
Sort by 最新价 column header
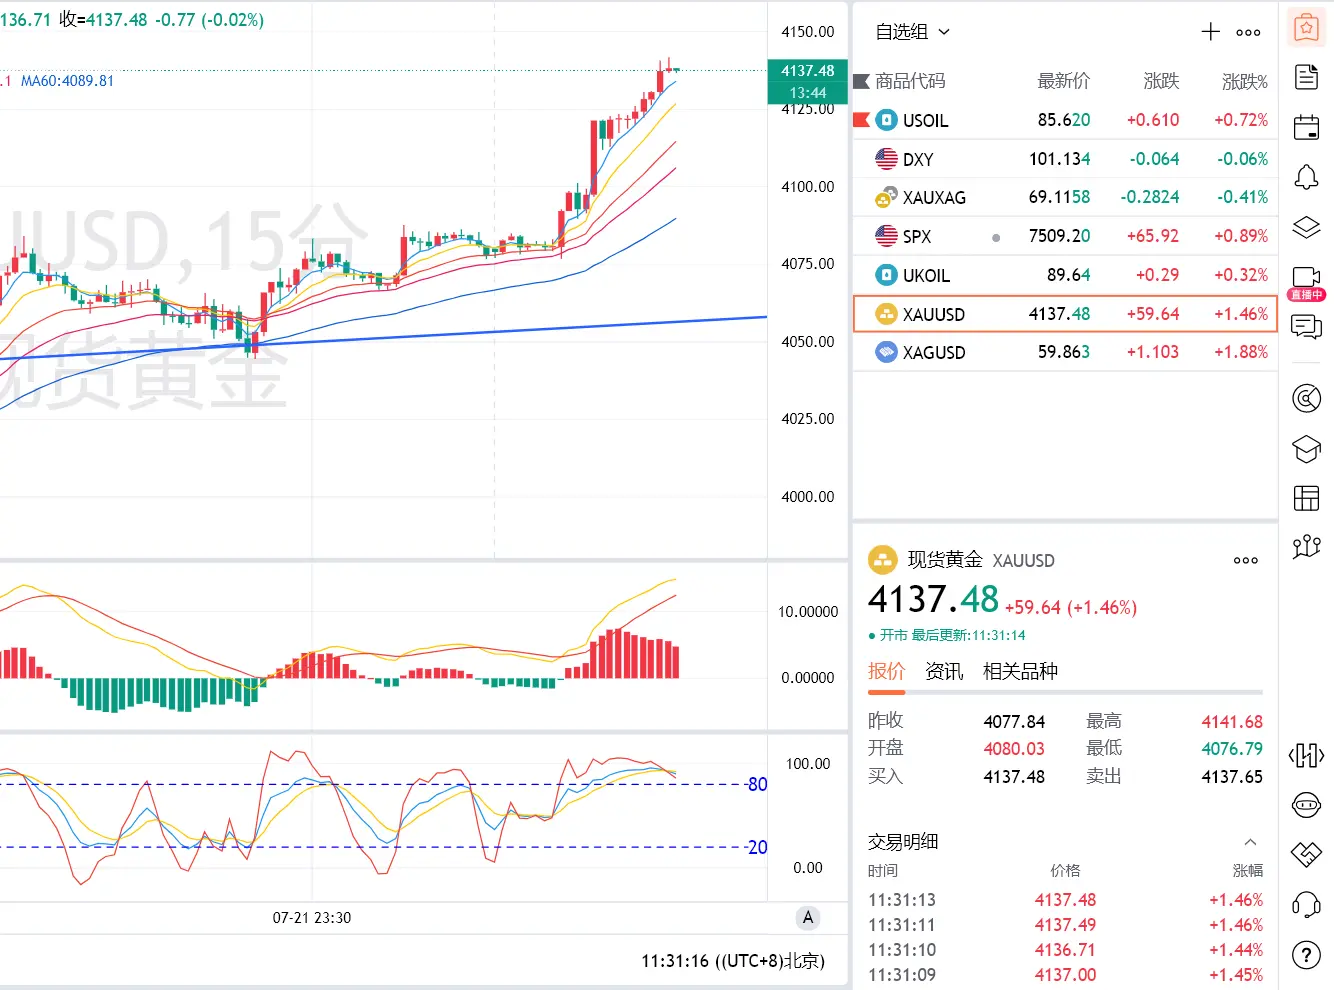(1064, 81)
